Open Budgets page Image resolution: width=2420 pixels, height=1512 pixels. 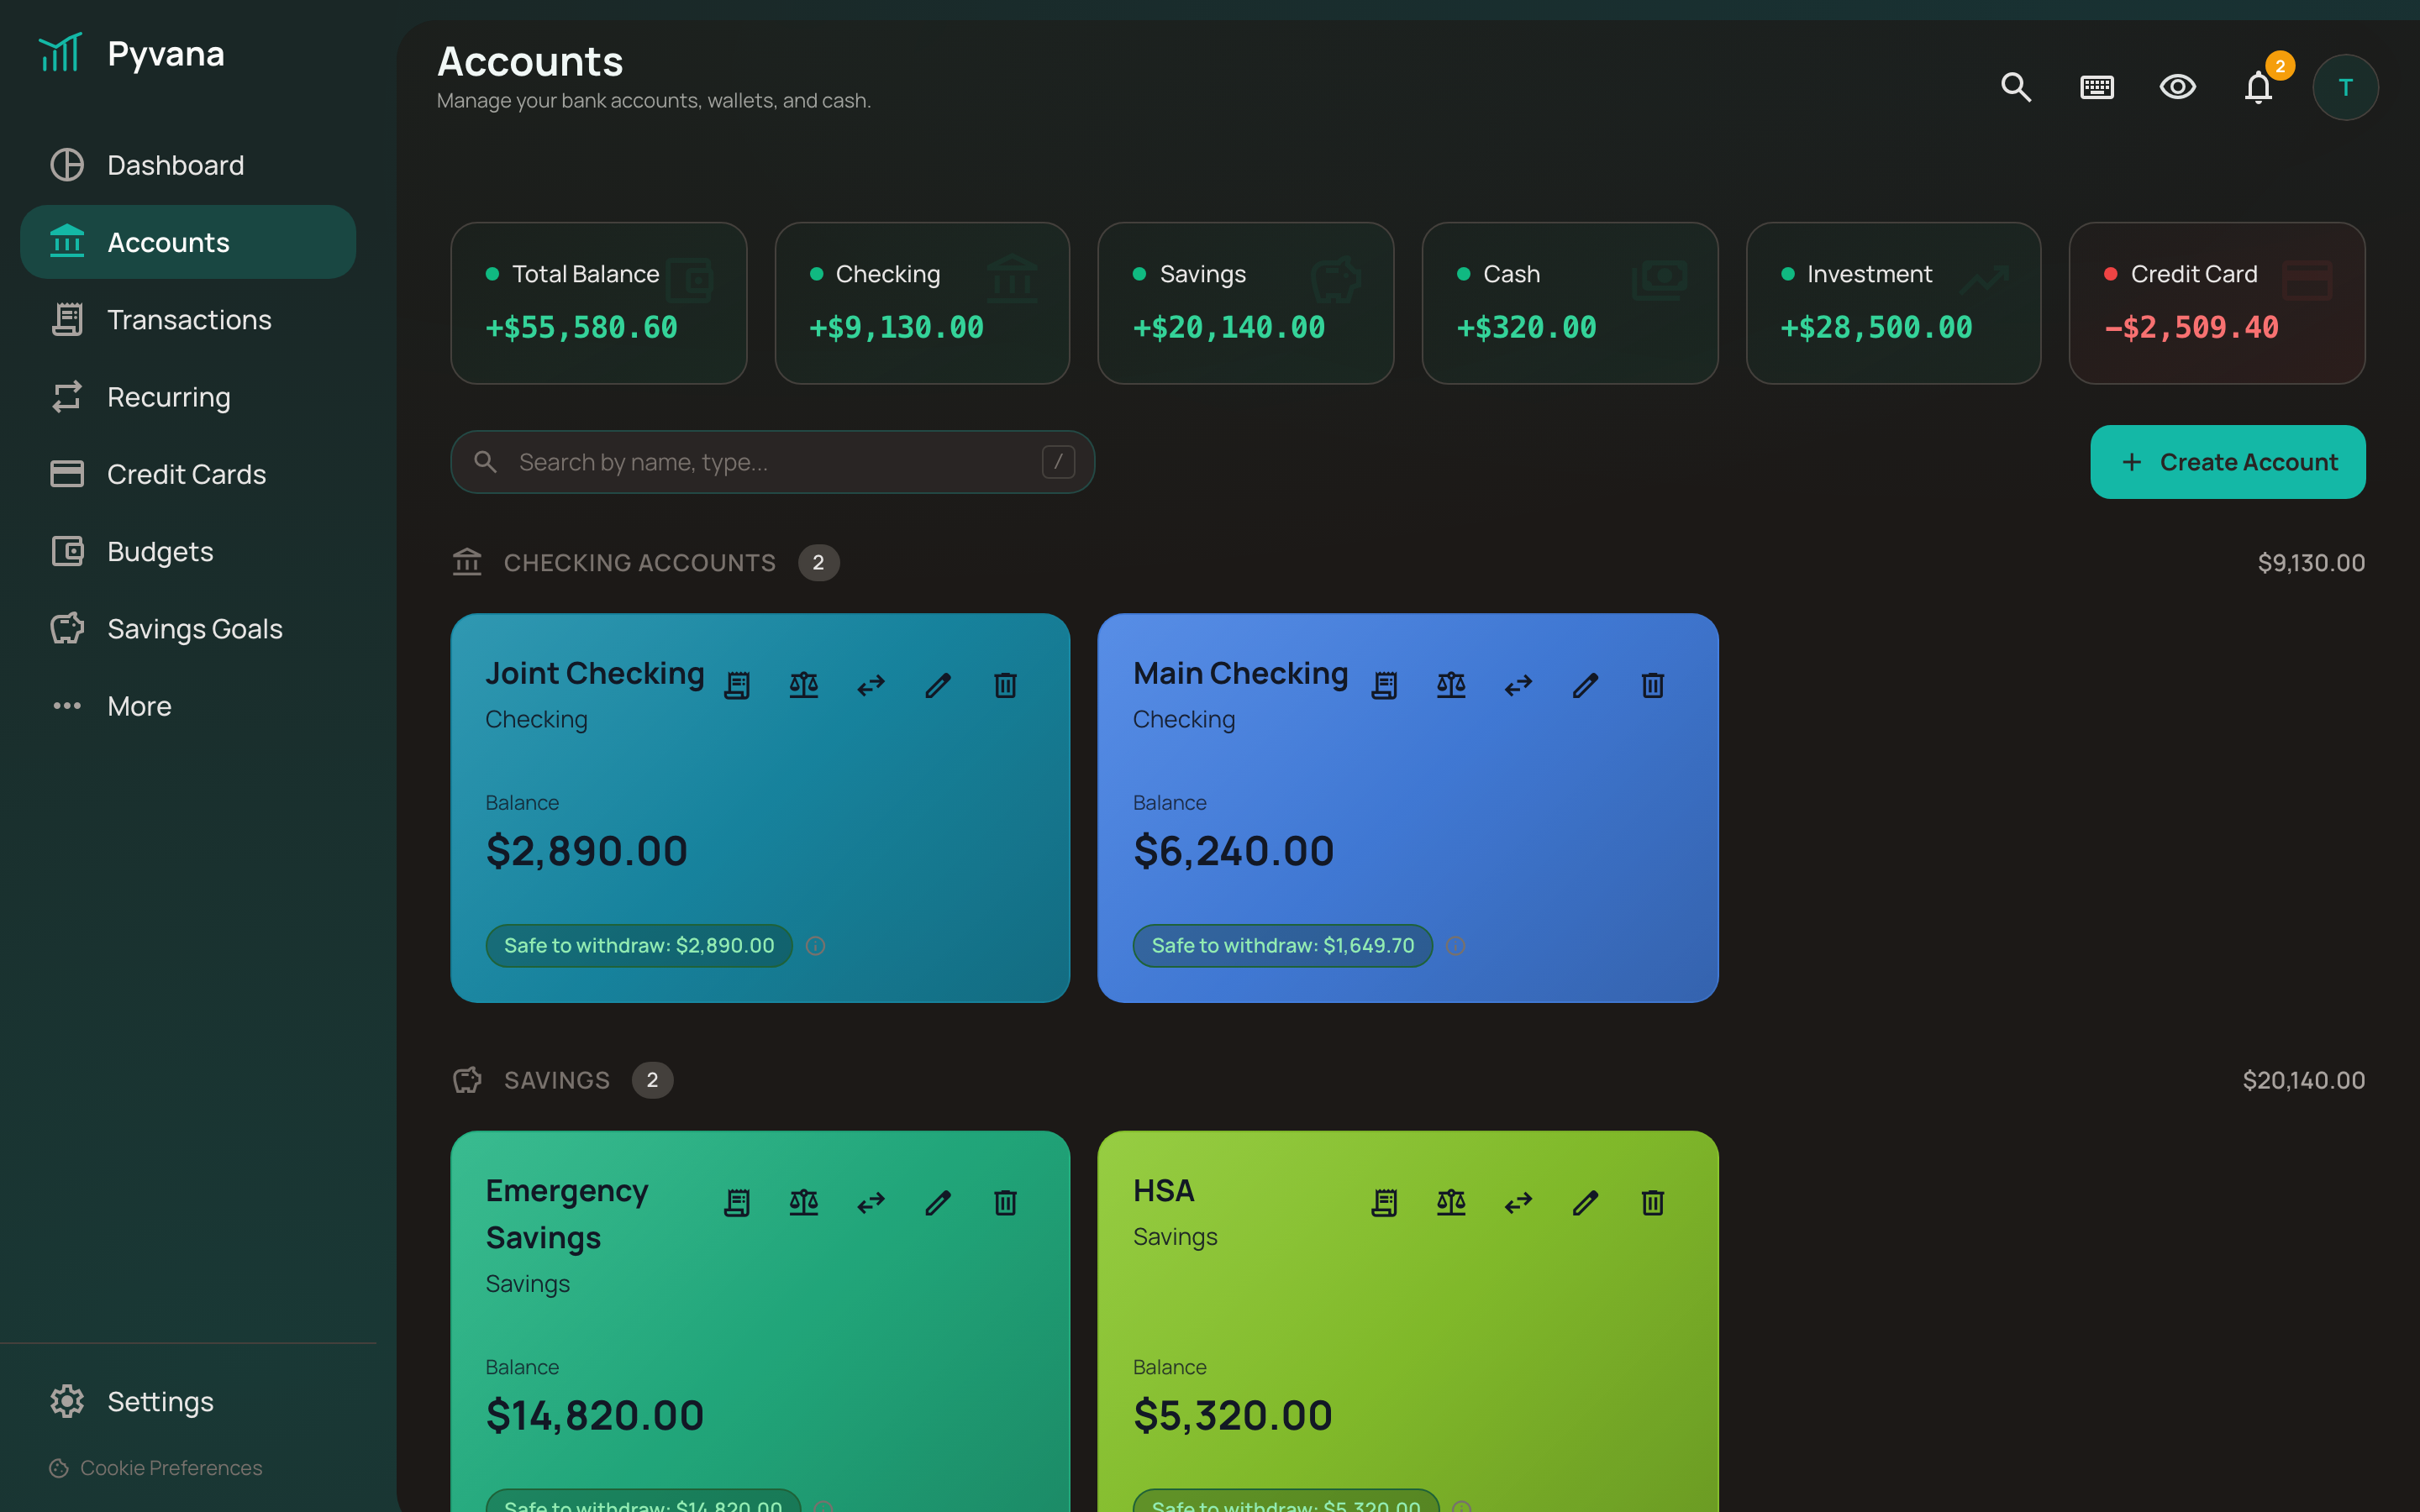188,551
